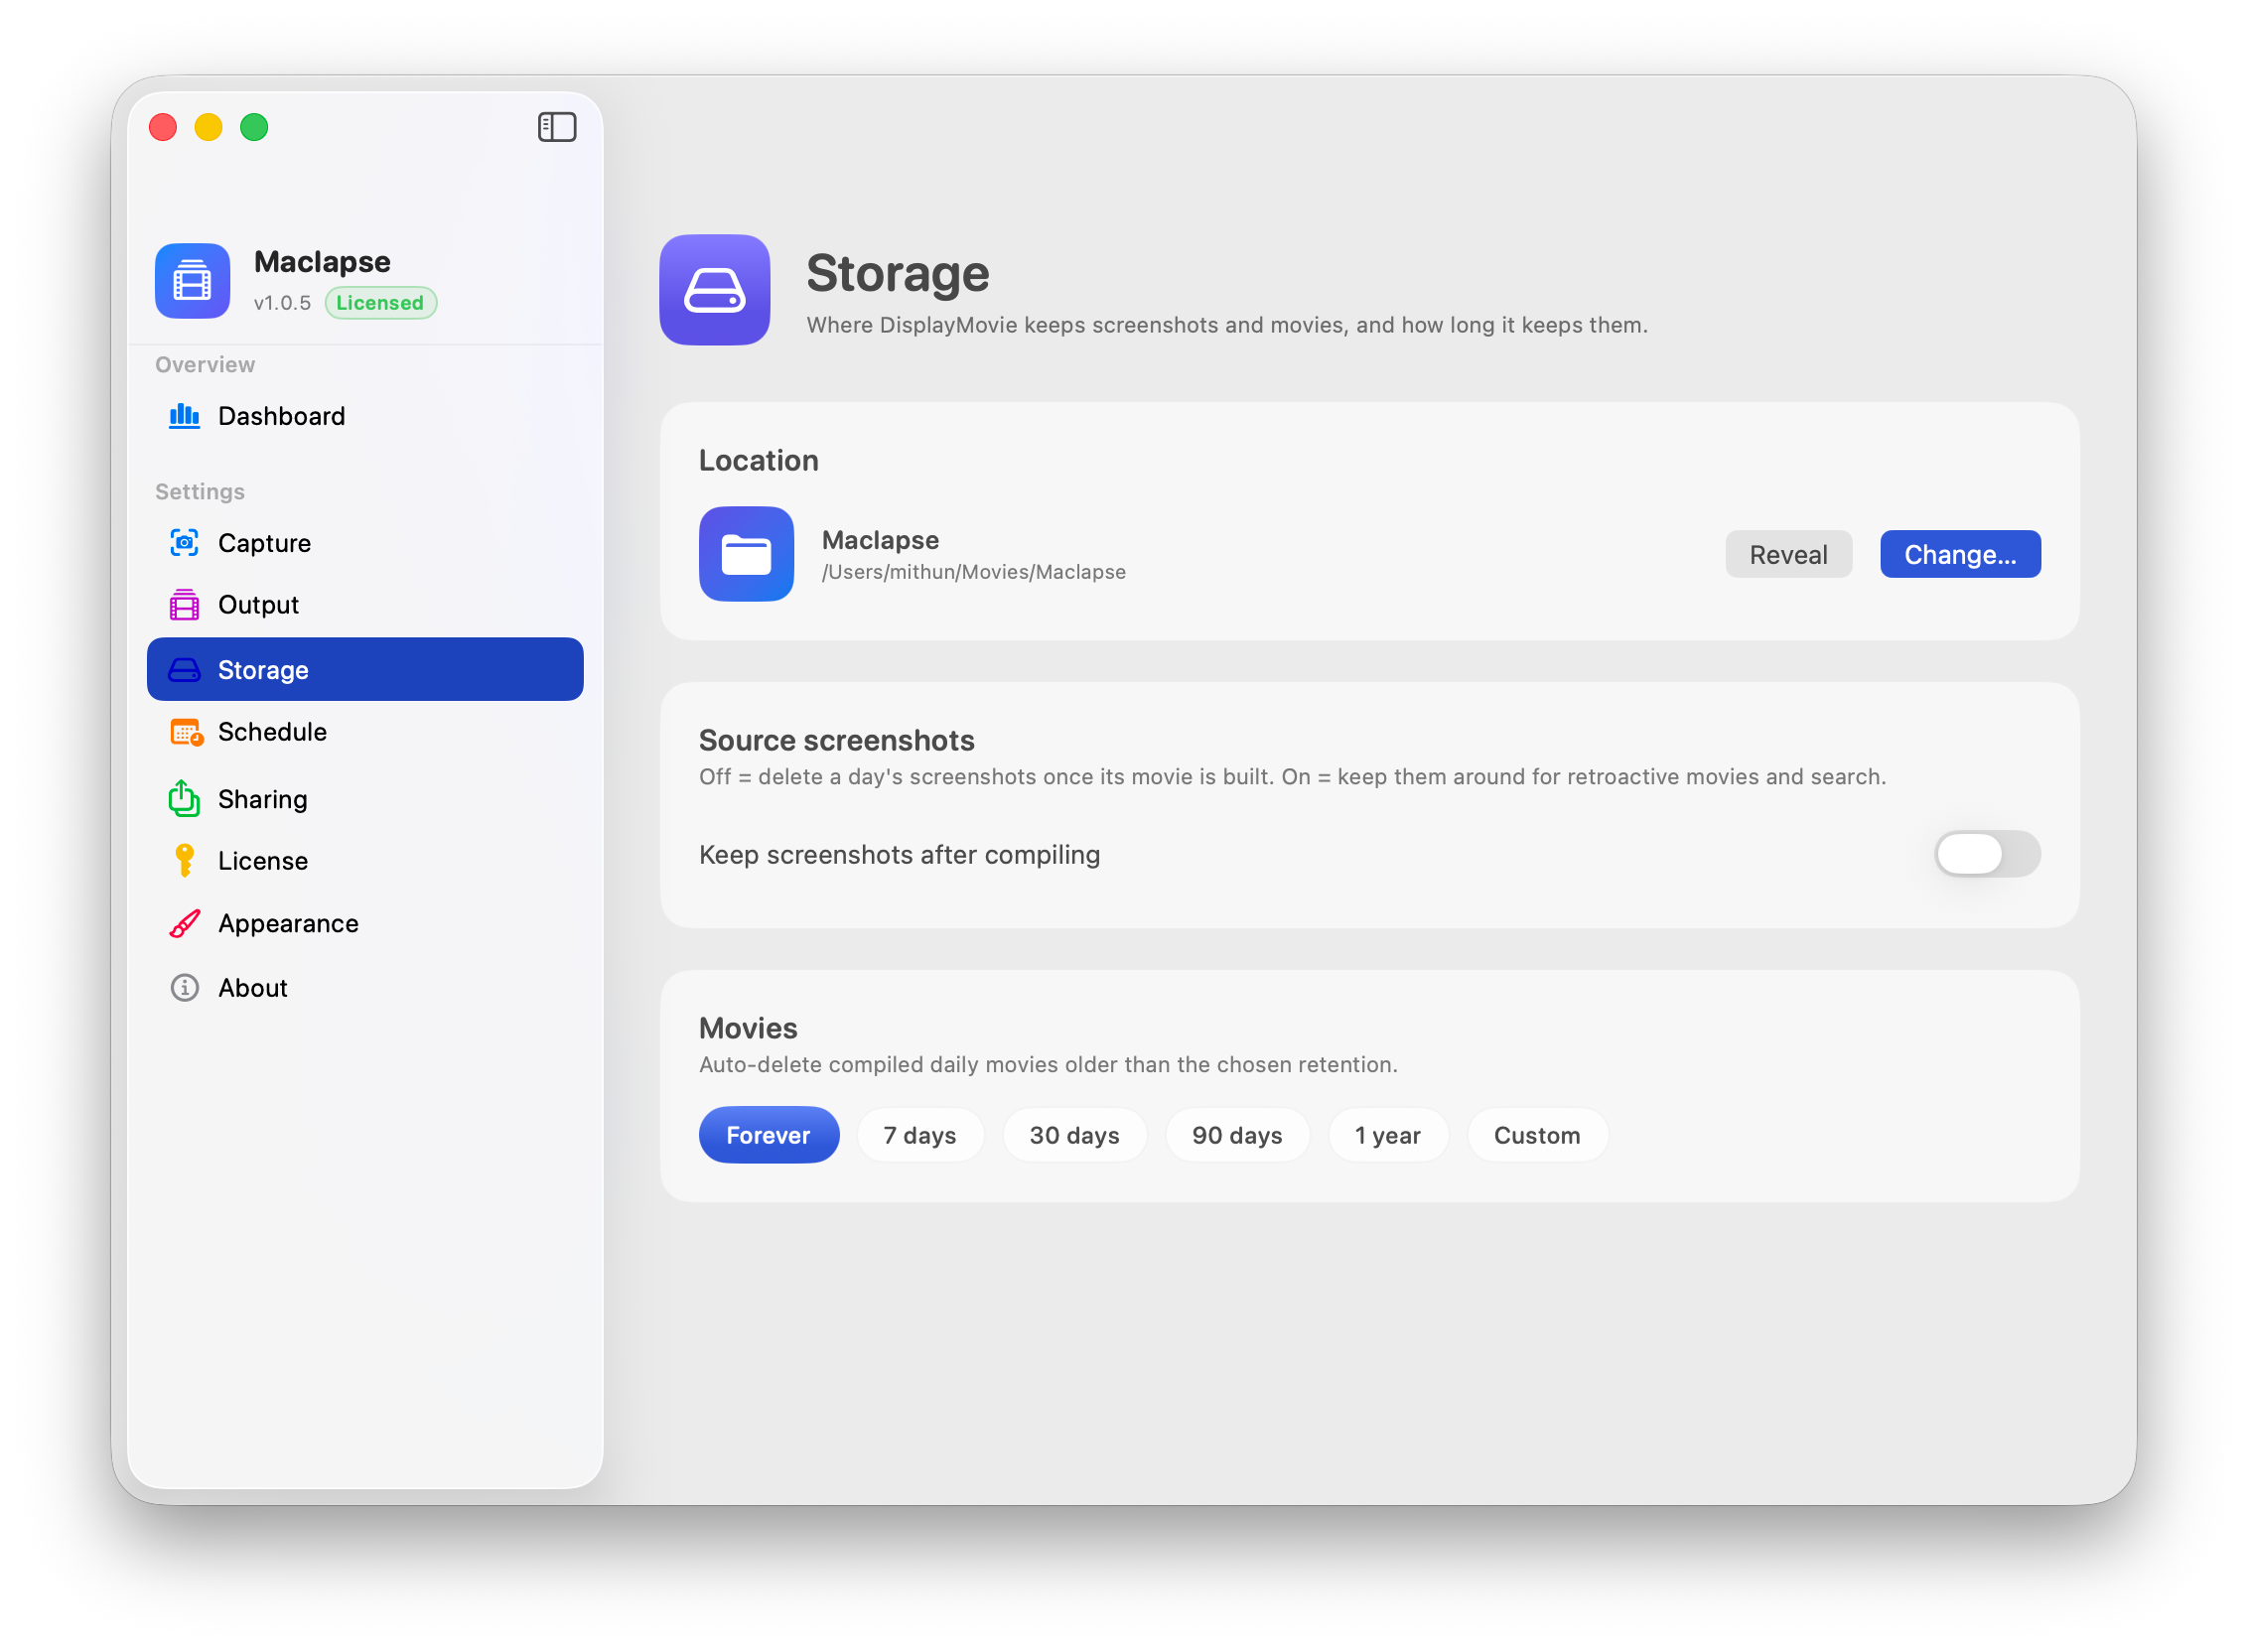Open the Dashboard section
Image resolution: width=2248 pixels, height=1652 pixels.
click(365, 416)
